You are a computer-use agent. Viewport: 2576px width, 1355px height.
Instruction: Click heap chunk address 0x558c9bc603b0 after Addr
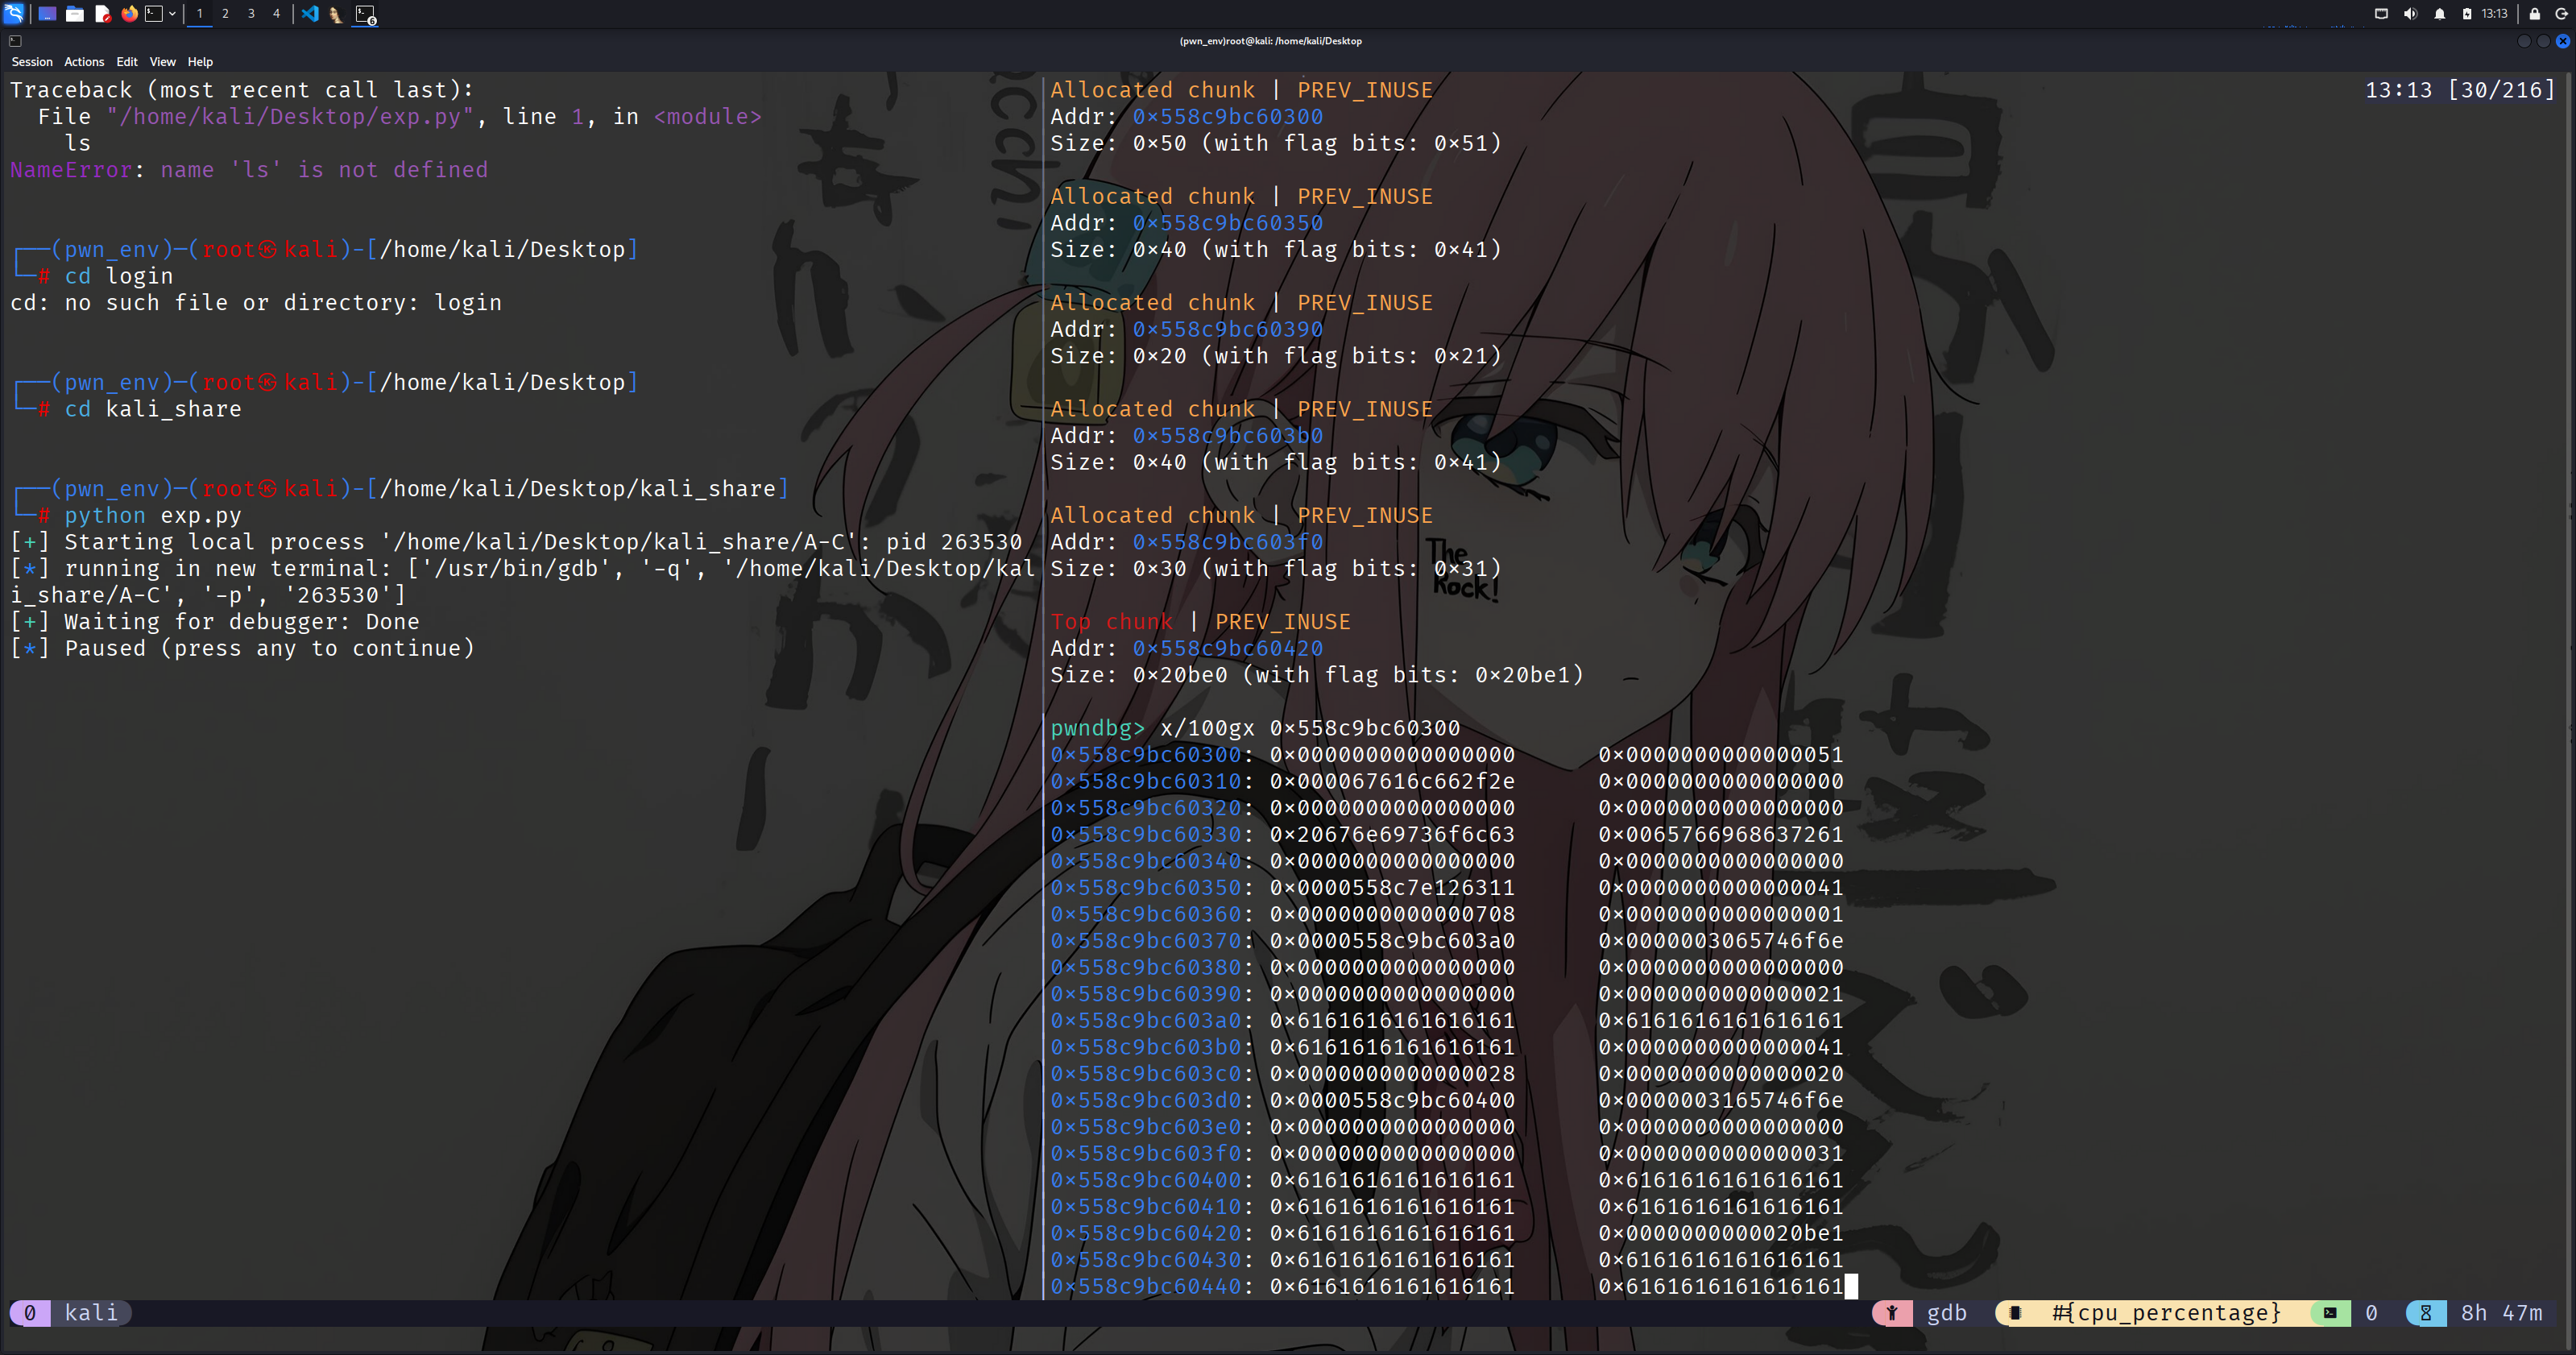1228,436
